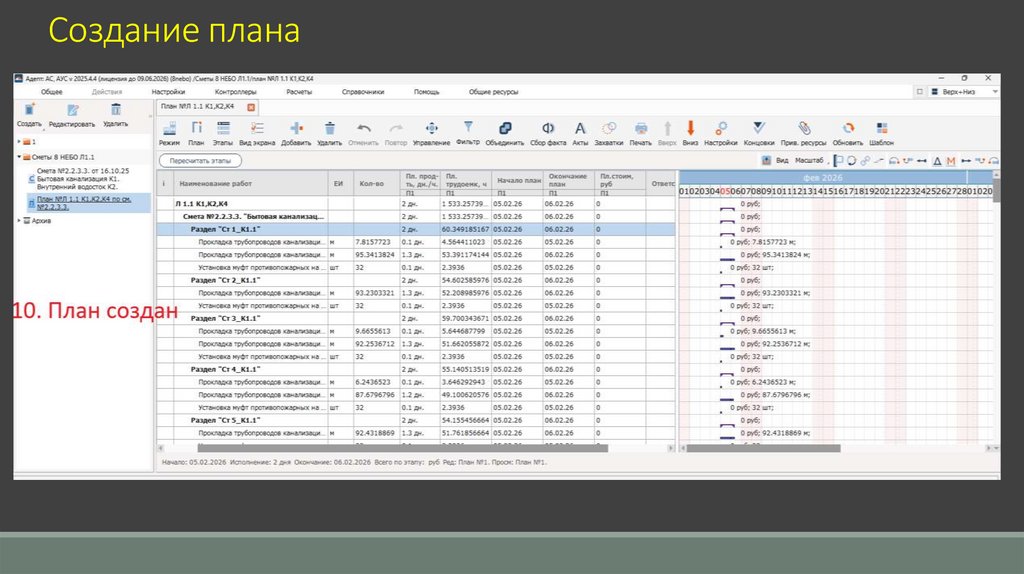Open the toolbar Настройки icon

click(721, 129)
